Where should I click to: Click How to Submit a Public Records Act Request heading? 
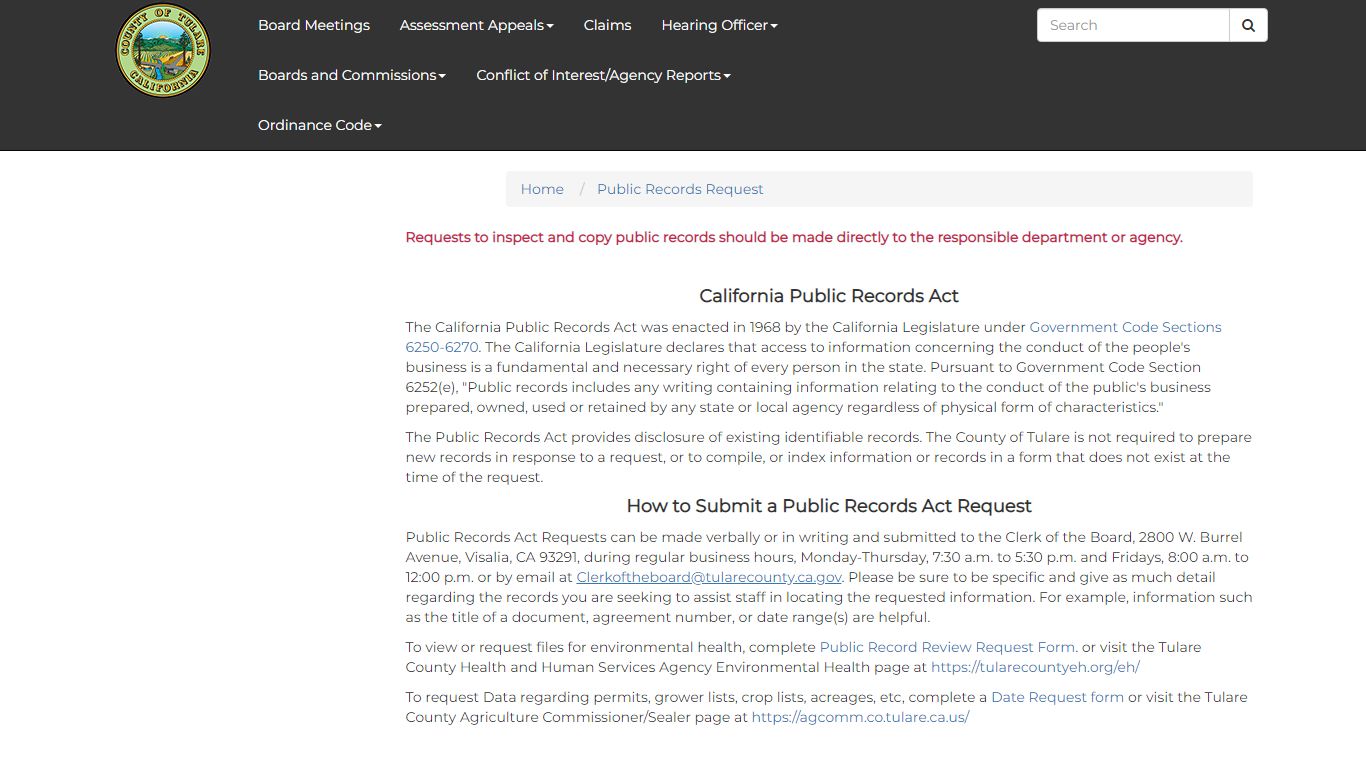(829, 506)
